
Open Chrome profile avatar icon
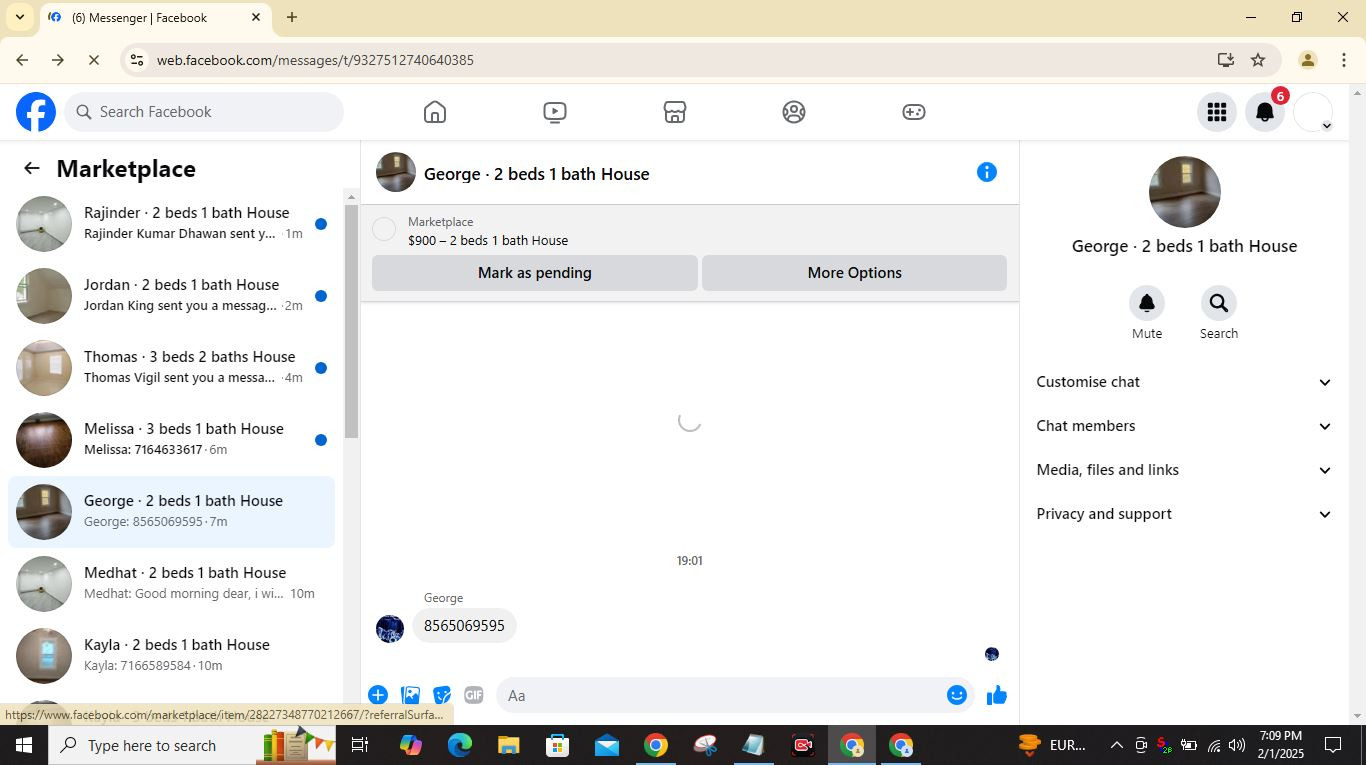click(x=1307, y=60)
